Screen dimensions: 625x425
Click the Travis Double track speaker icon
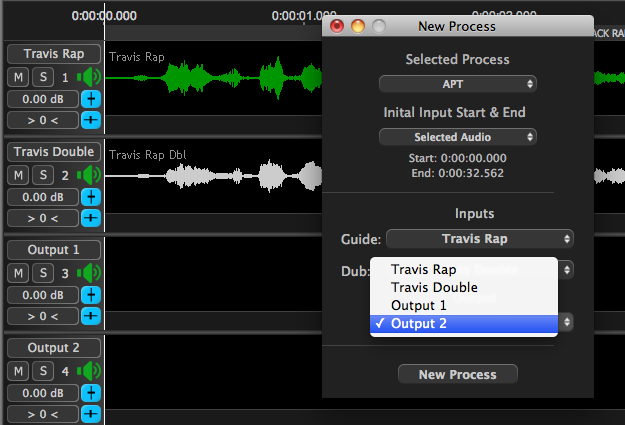click(91, 175)
